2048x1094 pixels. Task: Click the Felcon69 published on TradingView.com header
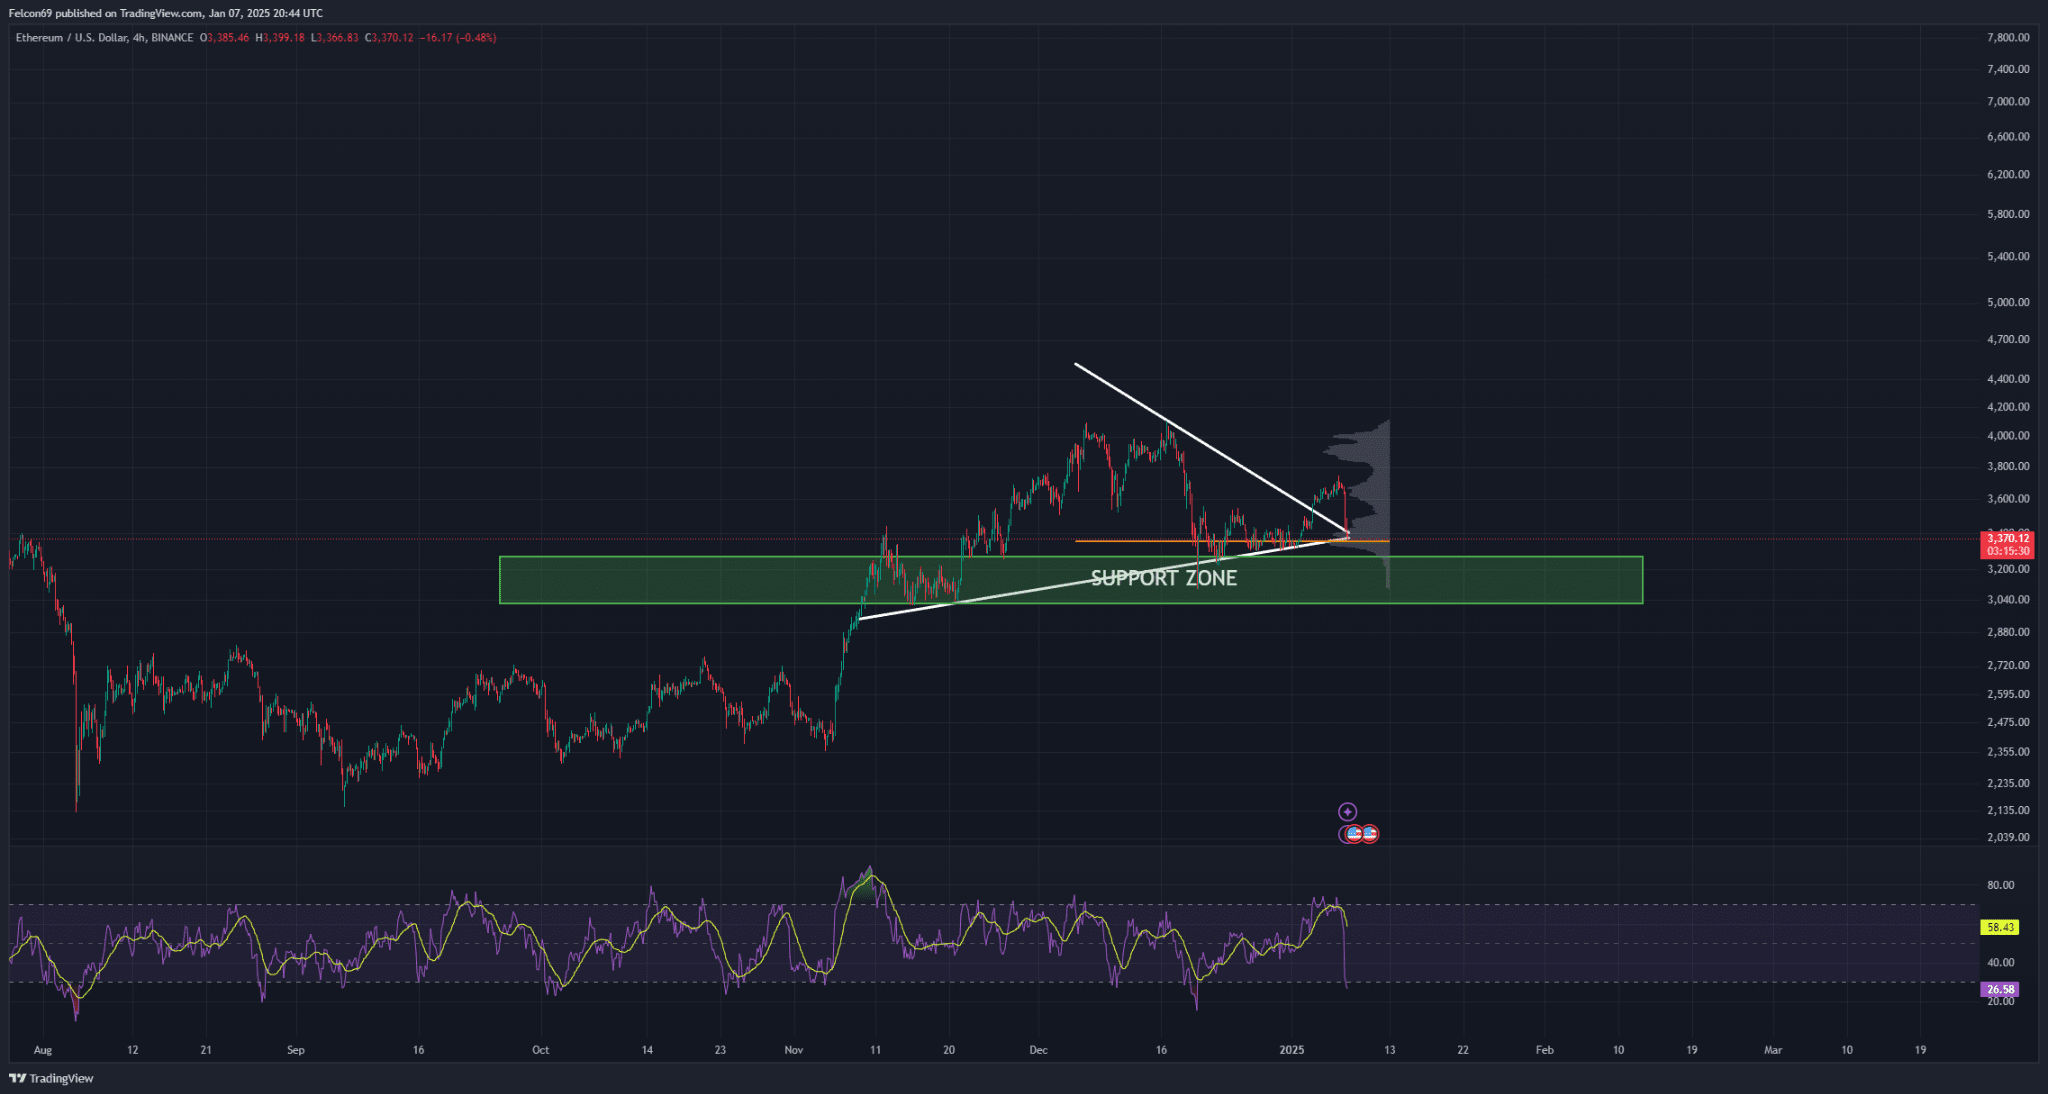click(x=166, y=13)
